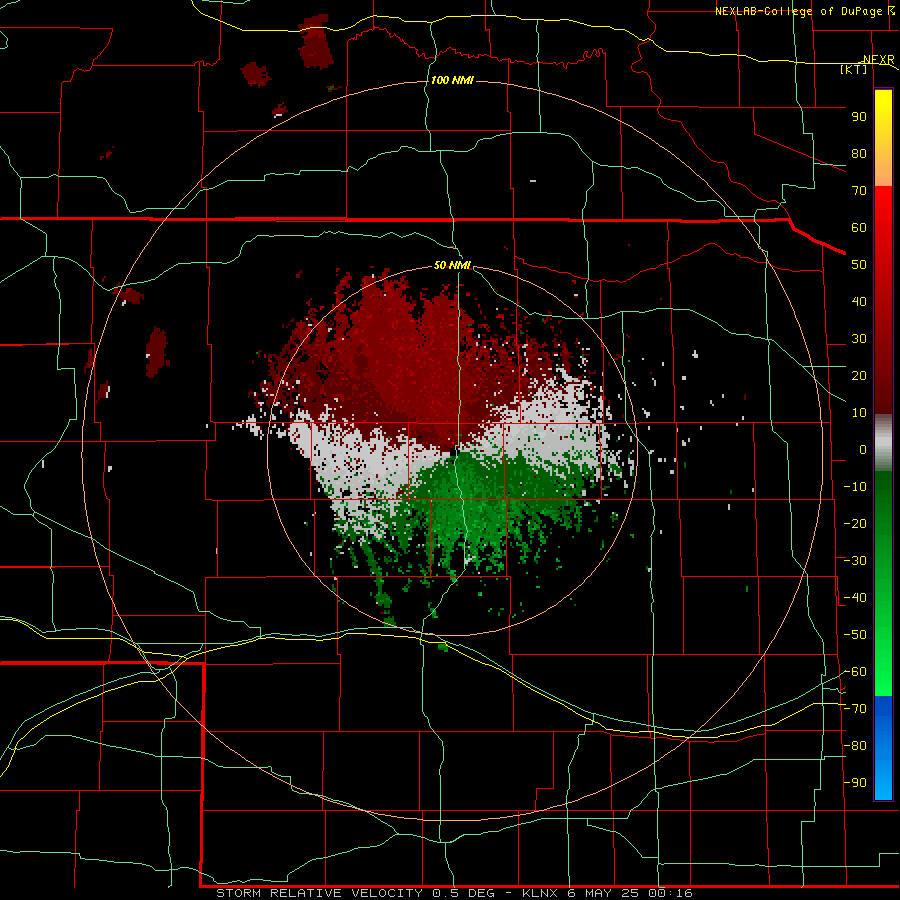
Task: Select the green segment of velocity color bar
Action: pos(883,584)
